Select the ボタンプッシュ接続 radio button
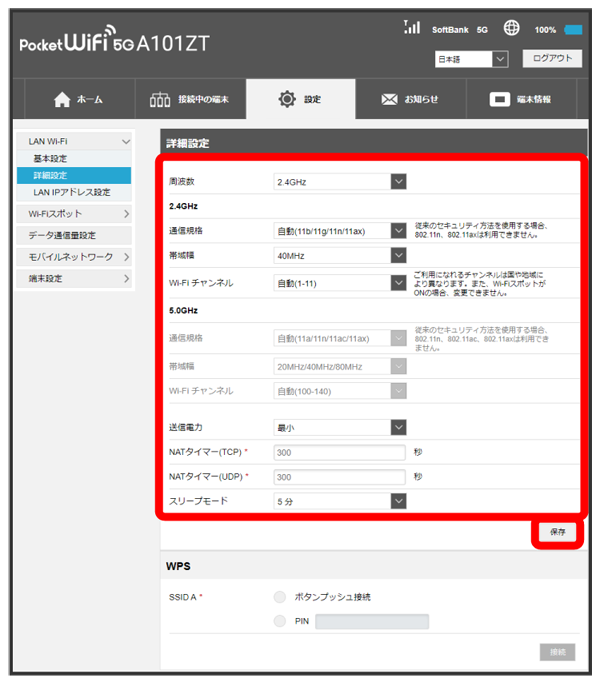600x682 pixels. [280, 597]
